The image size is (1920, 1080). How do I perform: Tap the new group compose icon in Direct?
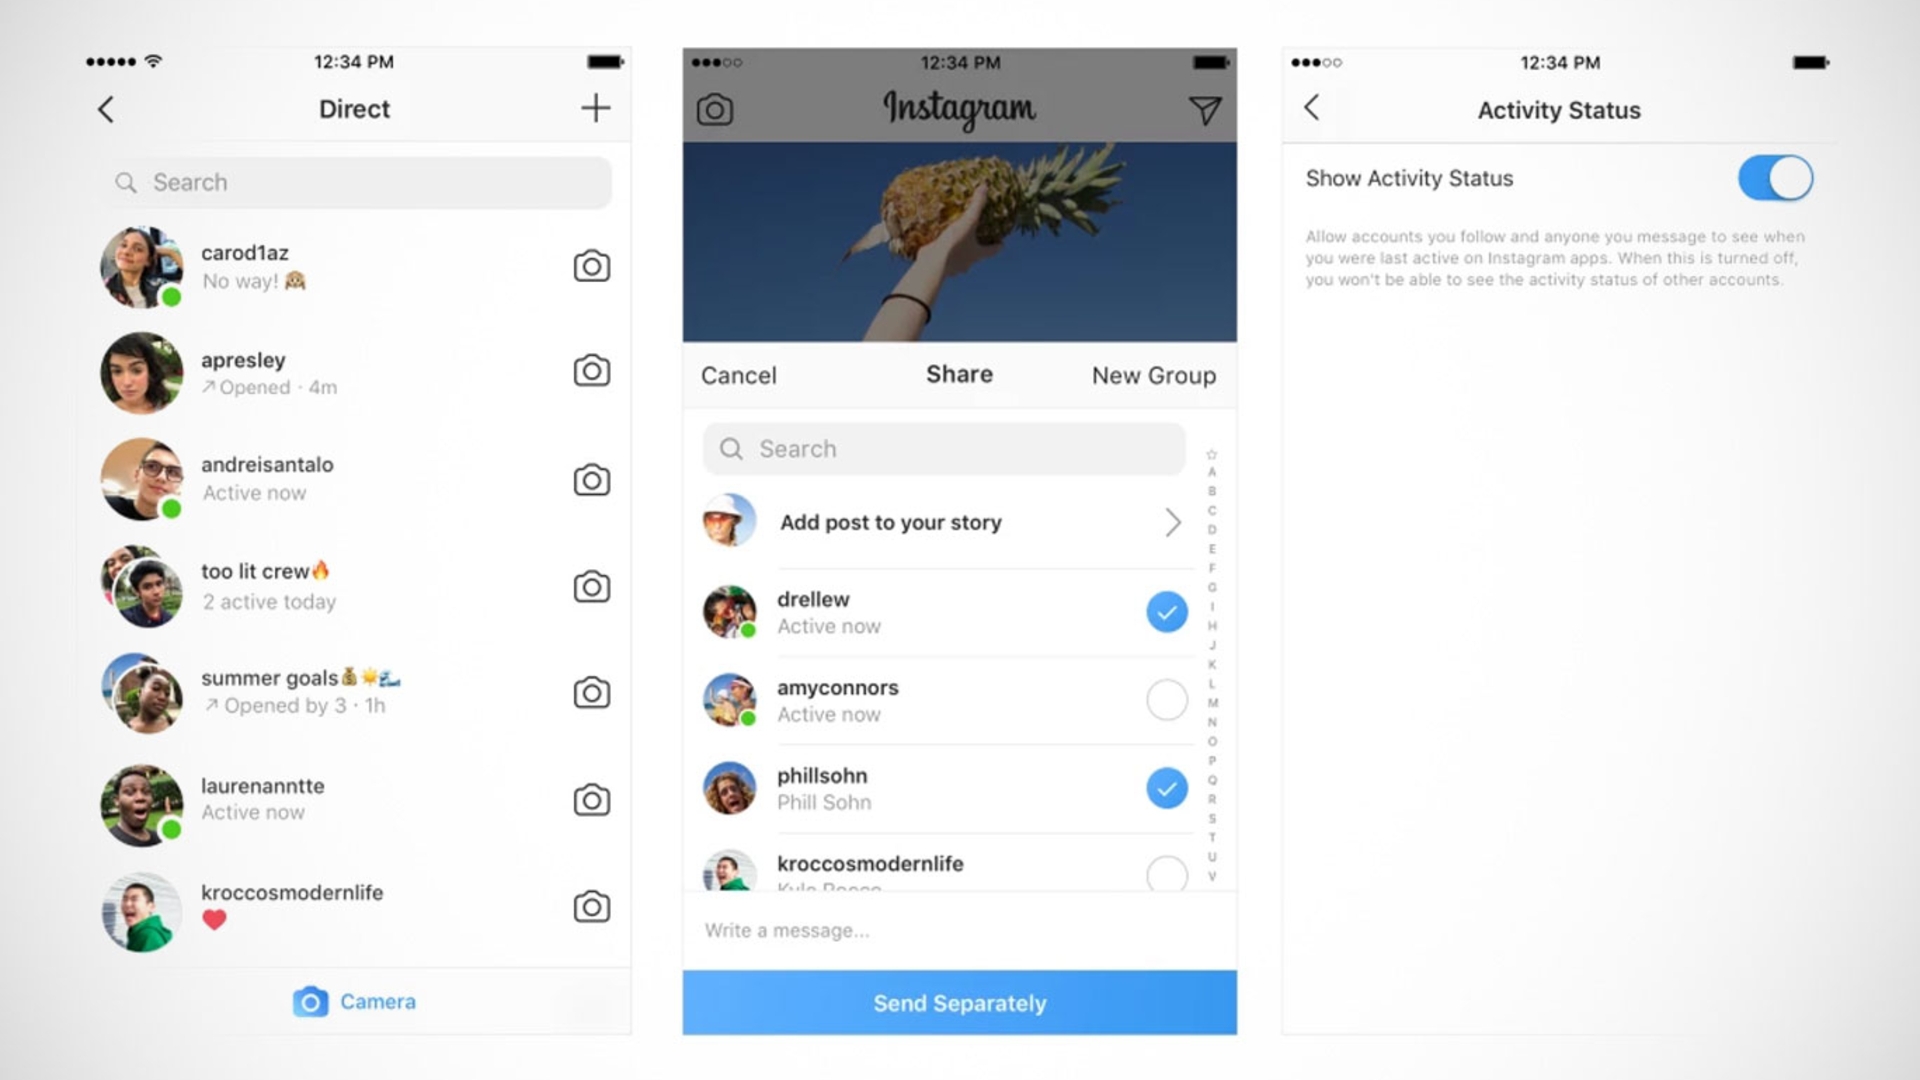coord(596,108)
